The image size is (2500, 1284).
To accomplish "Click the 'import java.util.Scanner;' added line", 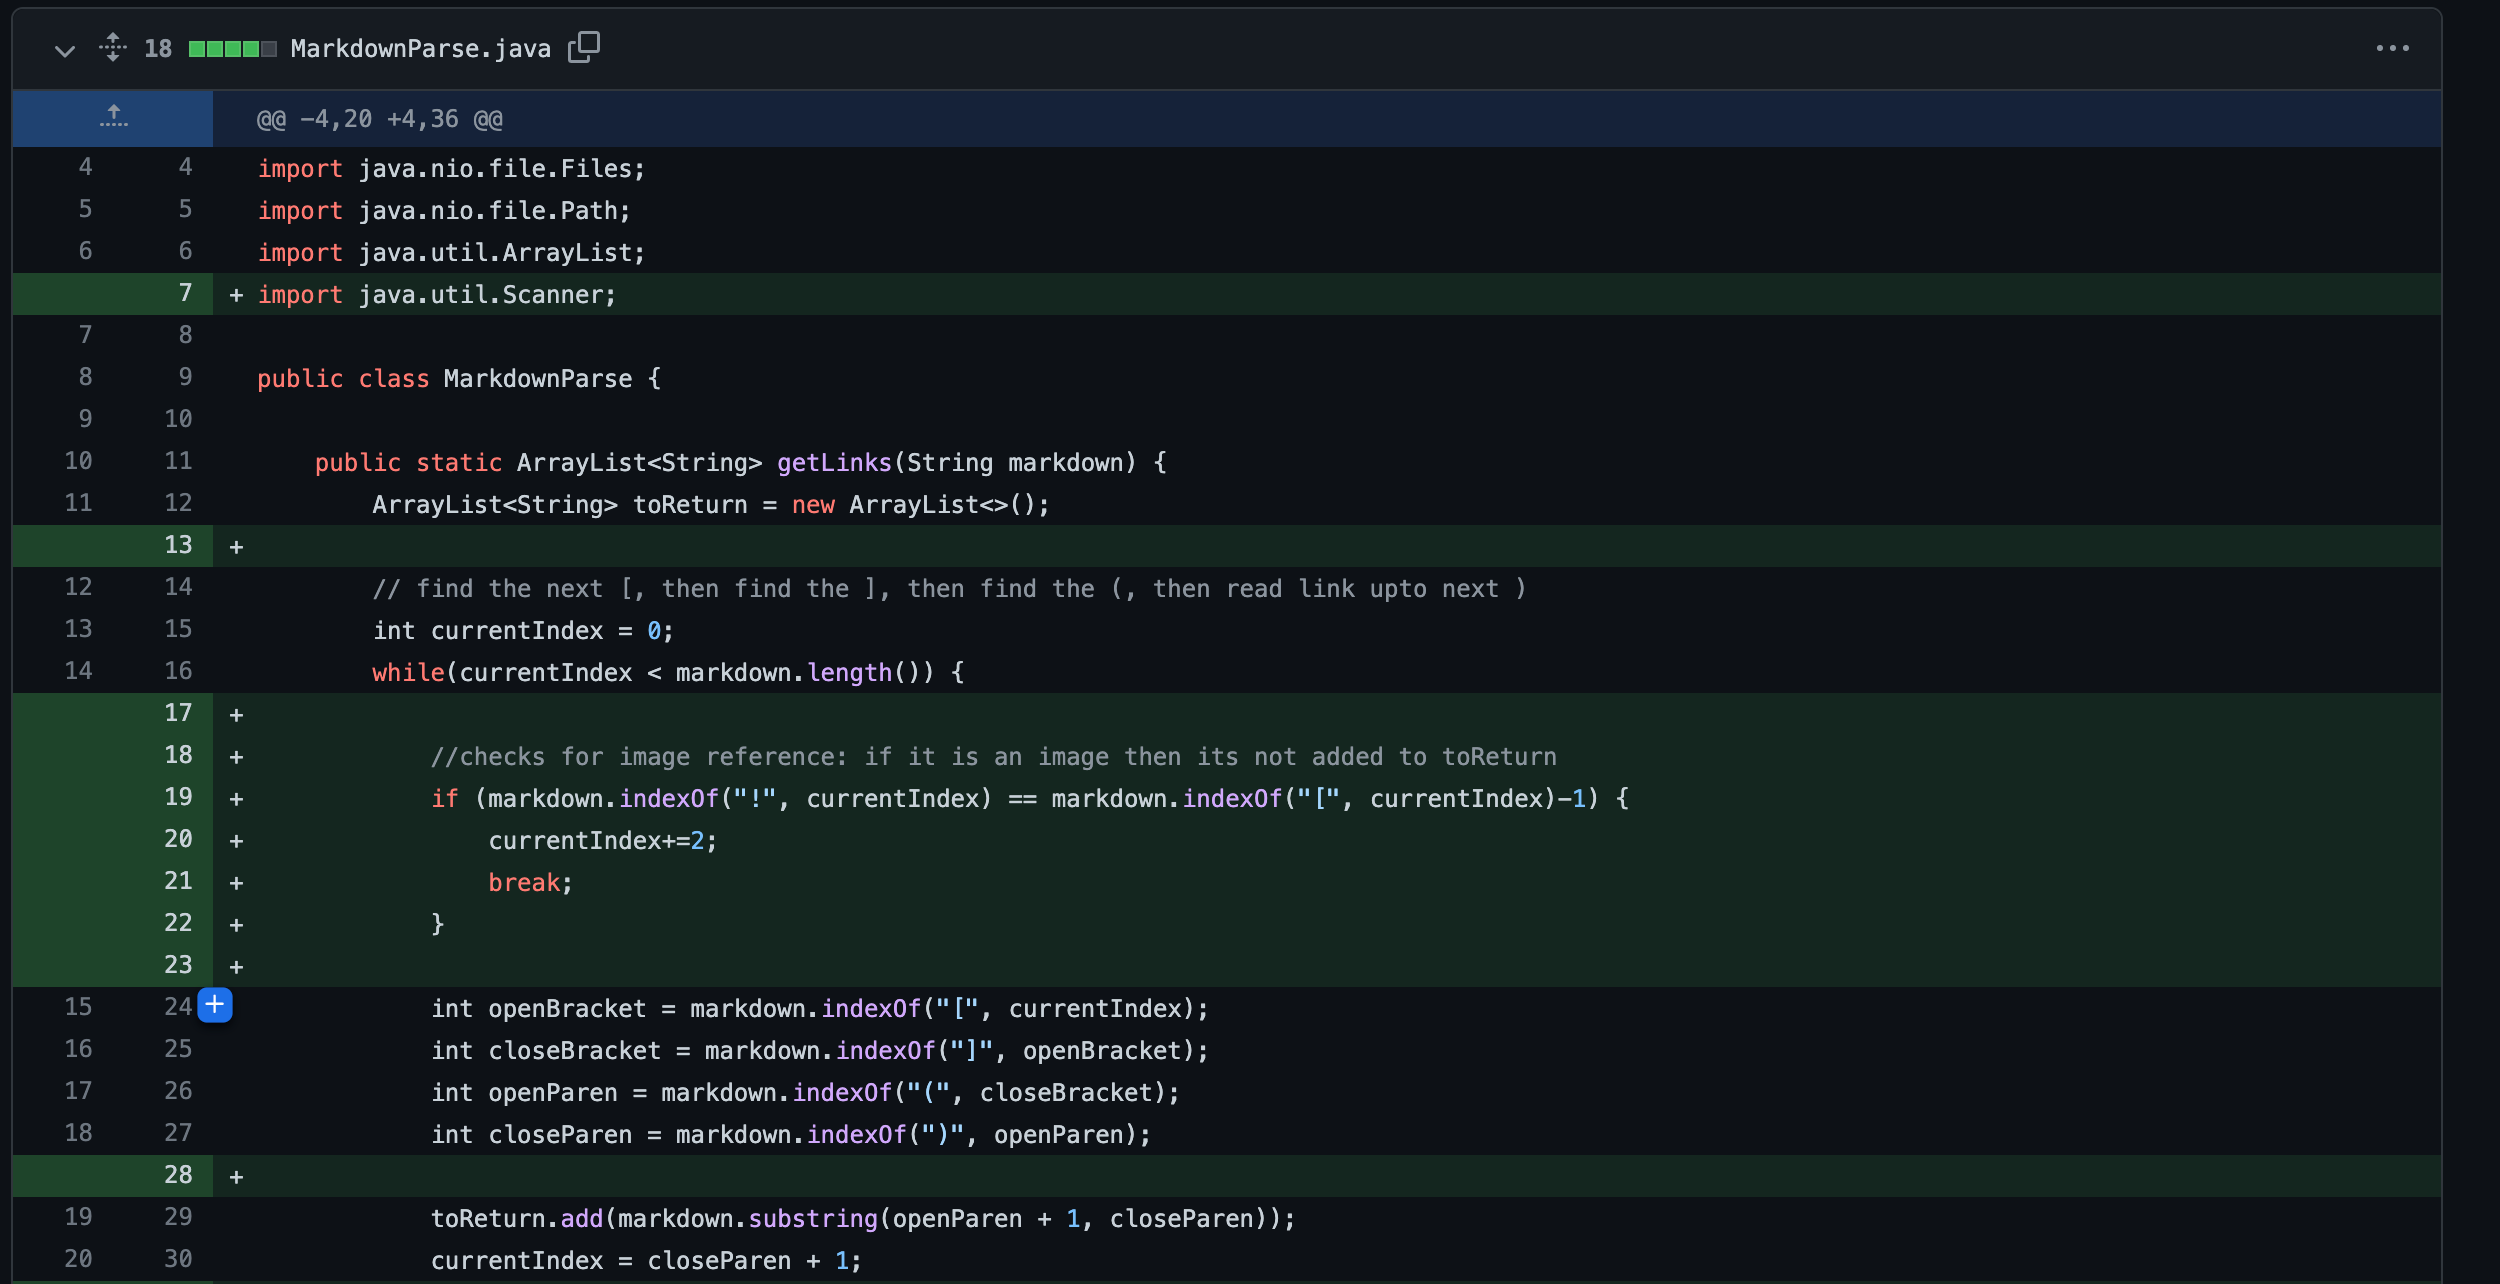I will coord(437,295).
